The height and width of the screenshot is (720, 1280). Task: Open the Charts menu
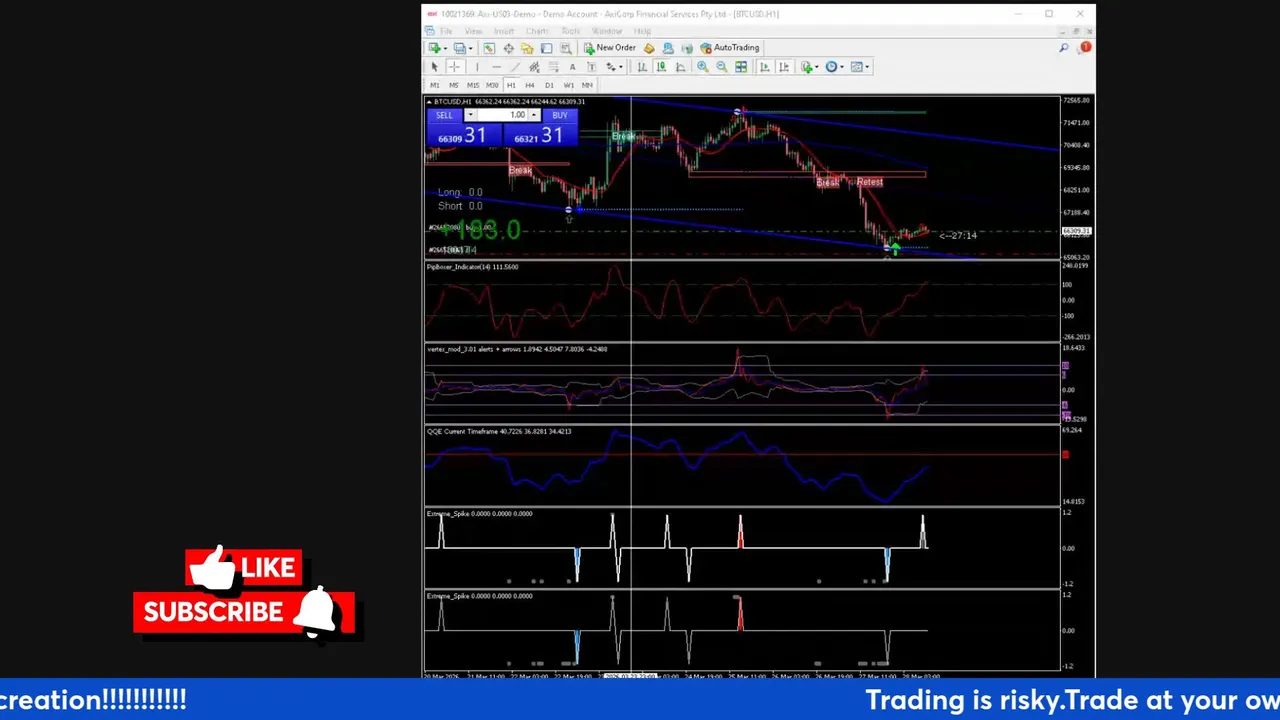537,31
